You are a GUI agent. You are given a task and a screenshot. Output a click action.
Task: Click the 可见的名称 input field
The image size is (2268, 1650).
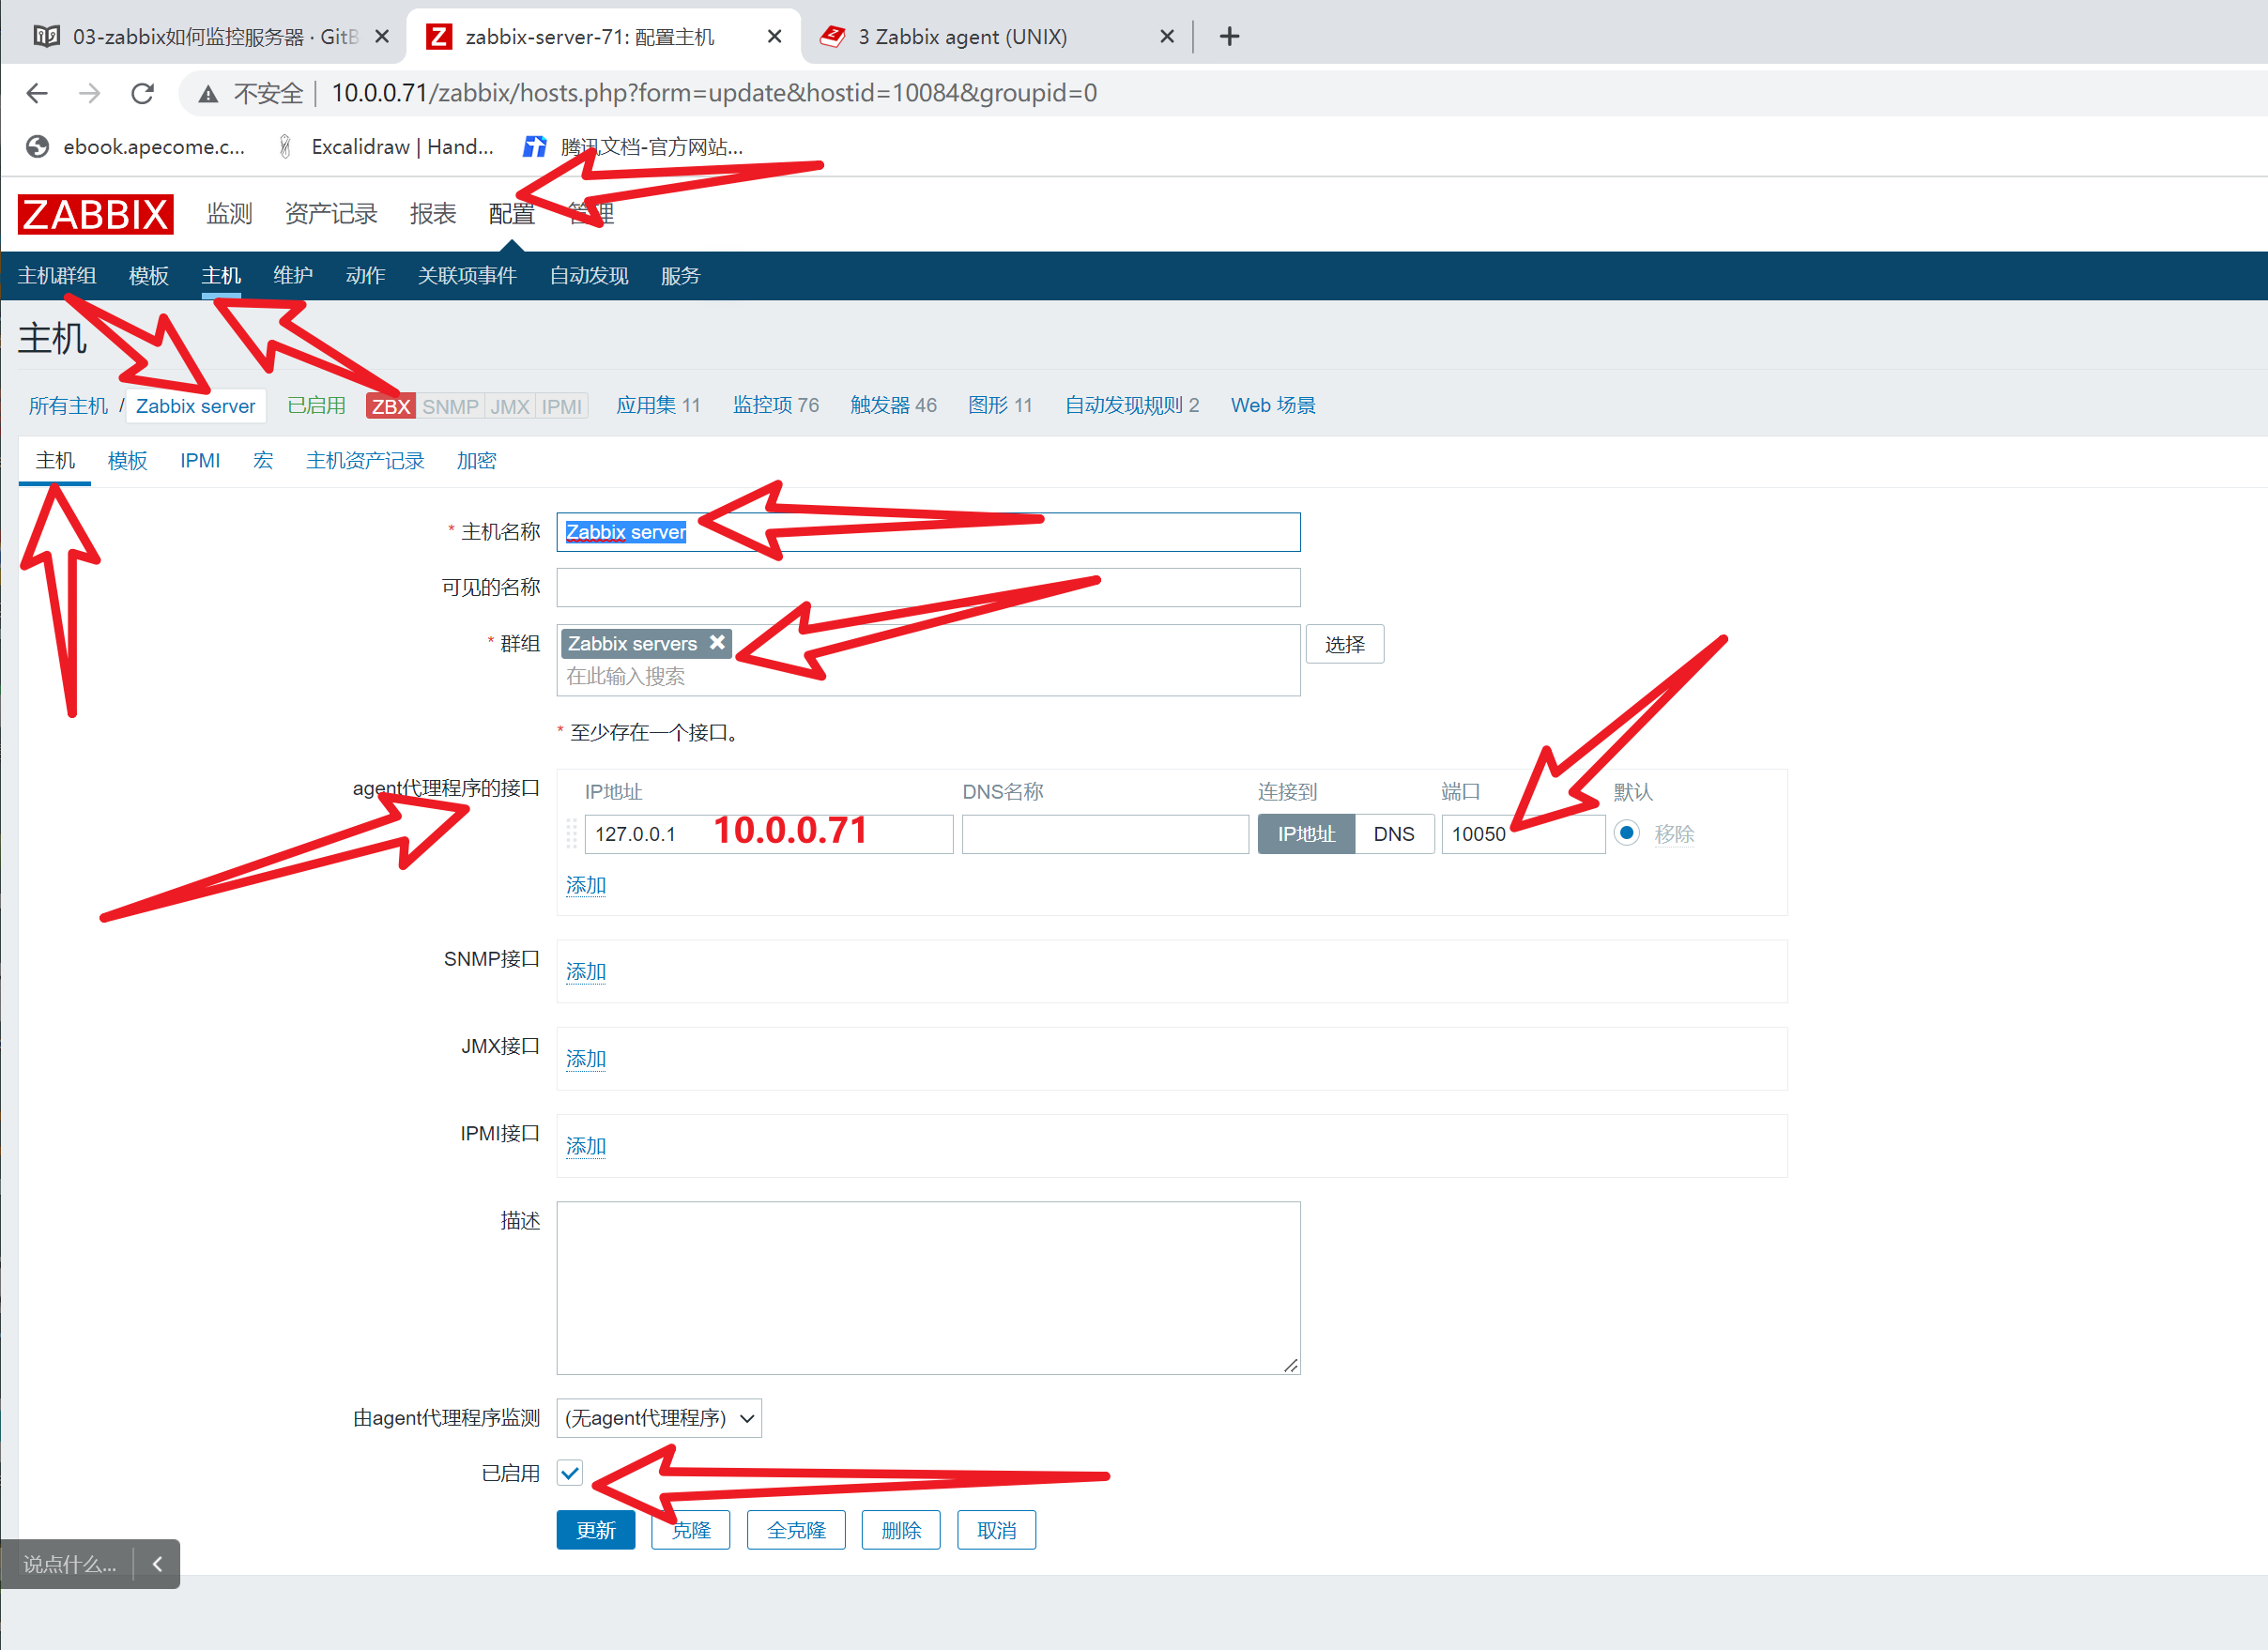(x=928, y=588)
